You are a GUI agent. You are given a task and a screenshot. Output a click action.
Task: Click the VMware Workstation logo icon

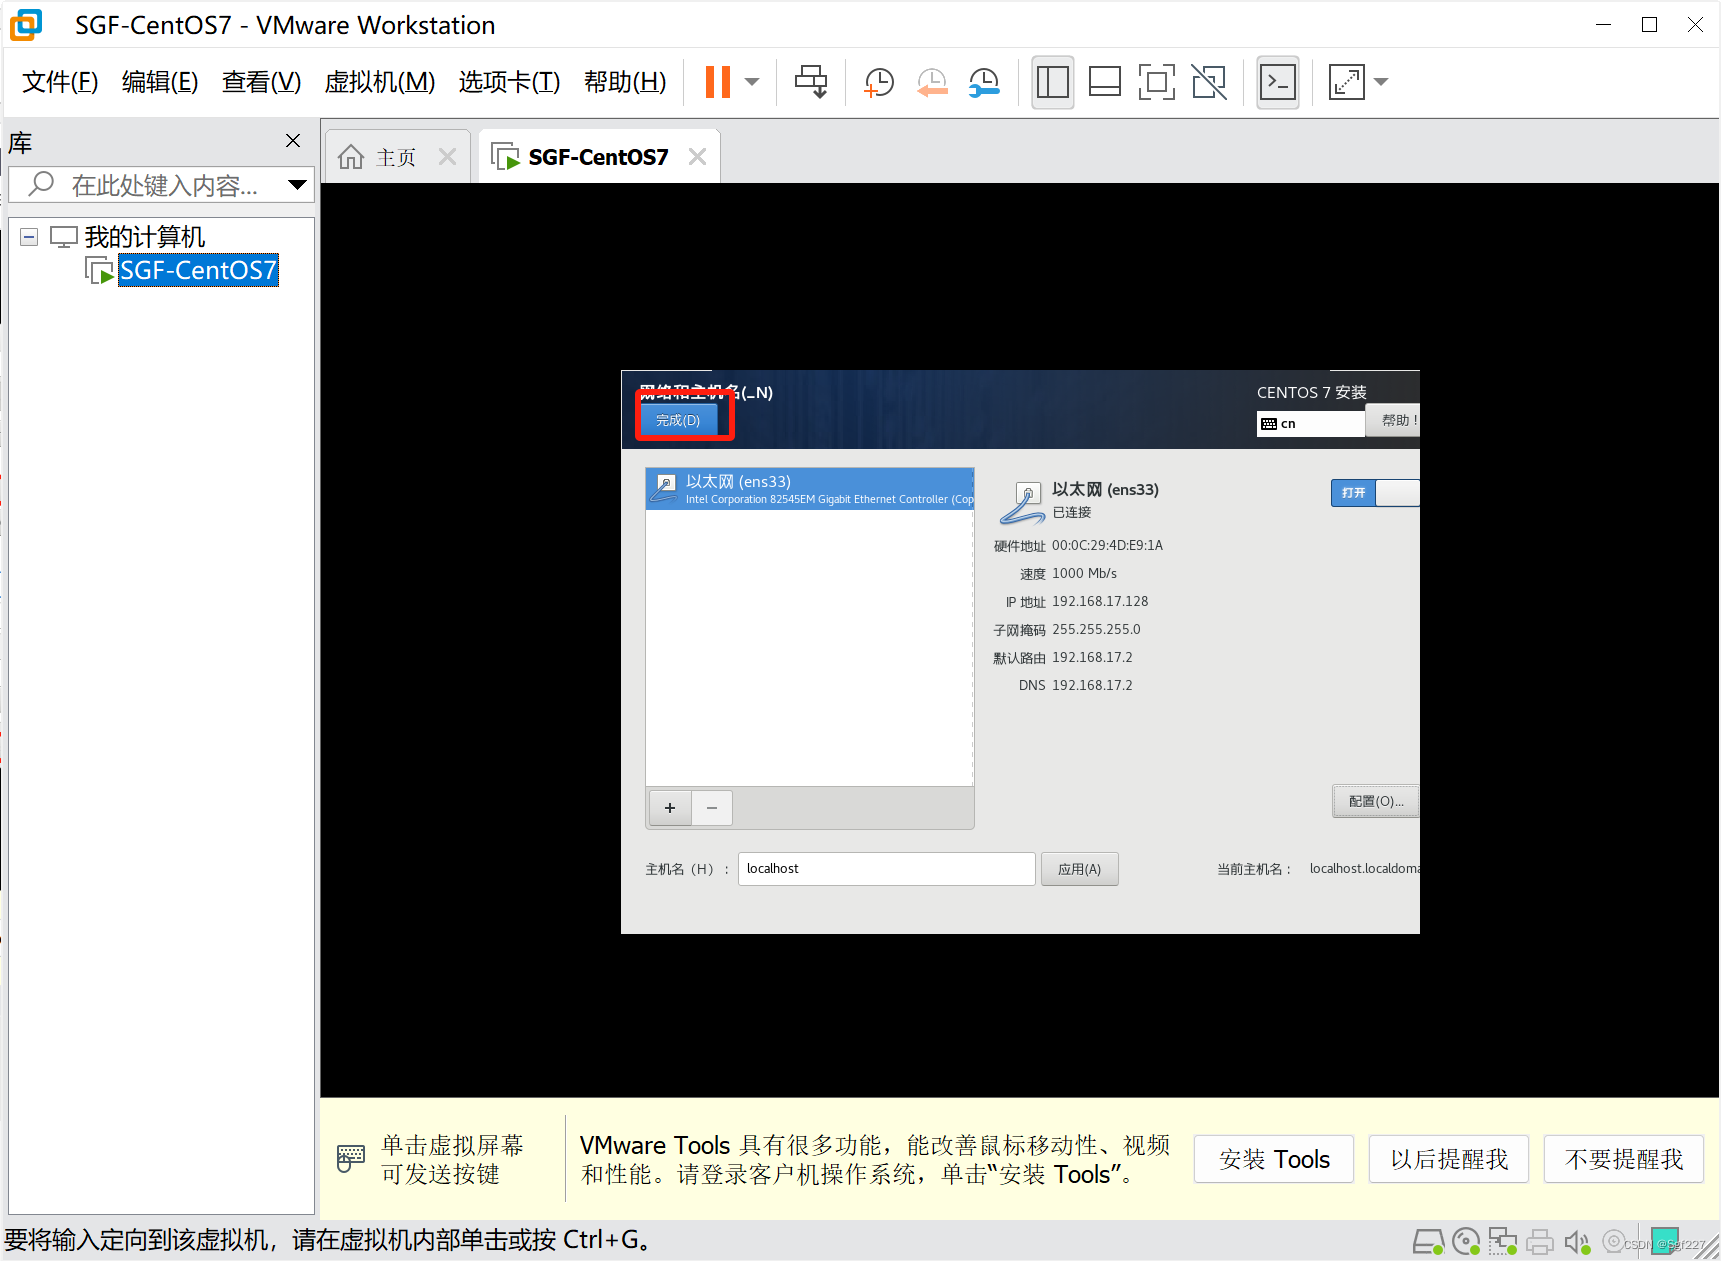tap(26, 24)
